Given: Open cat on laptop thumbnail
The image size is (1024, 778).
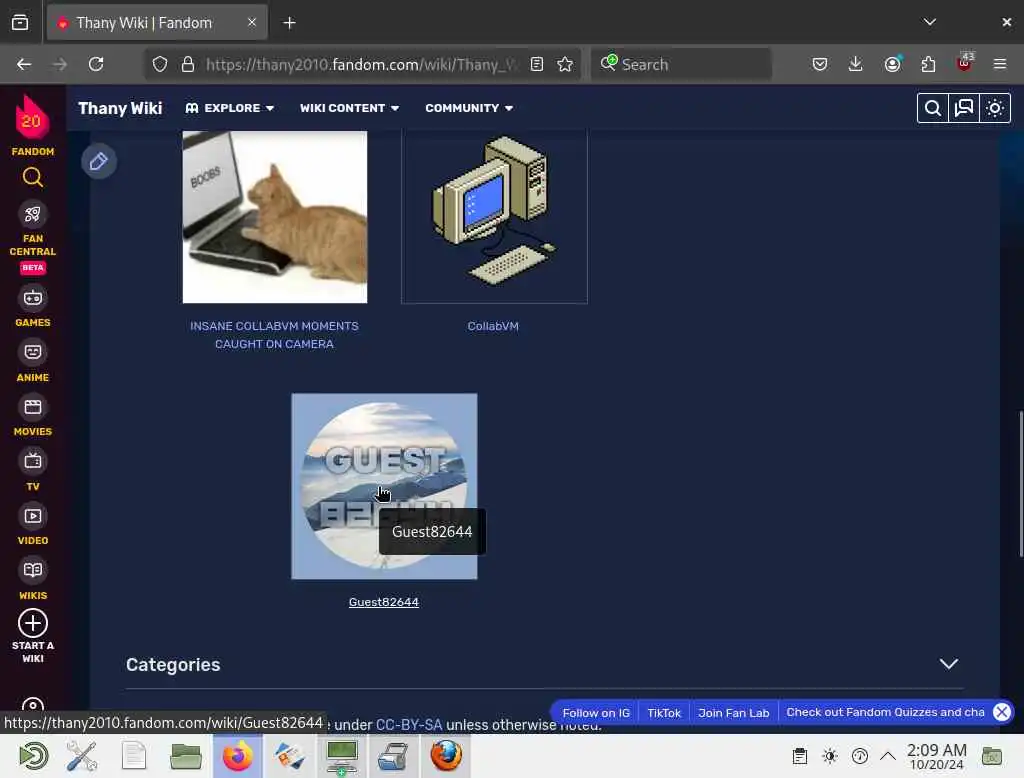Looking at the screenshot, I should pos(275,217).
